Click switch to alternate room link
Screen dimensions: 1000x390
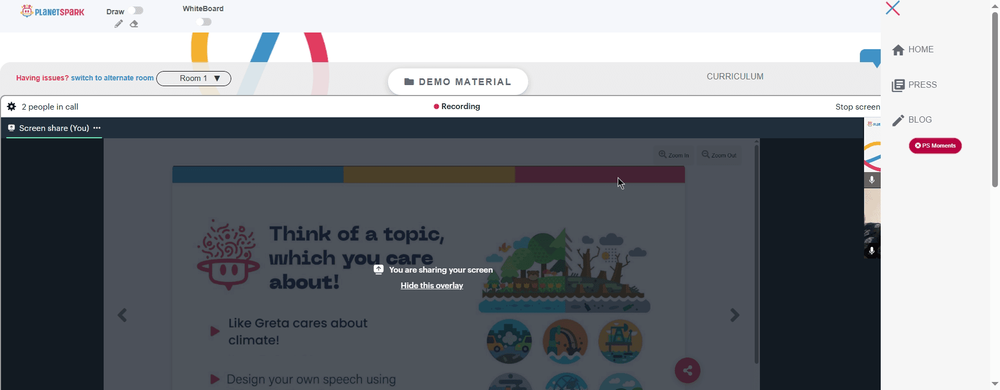[x=112, y=78]
